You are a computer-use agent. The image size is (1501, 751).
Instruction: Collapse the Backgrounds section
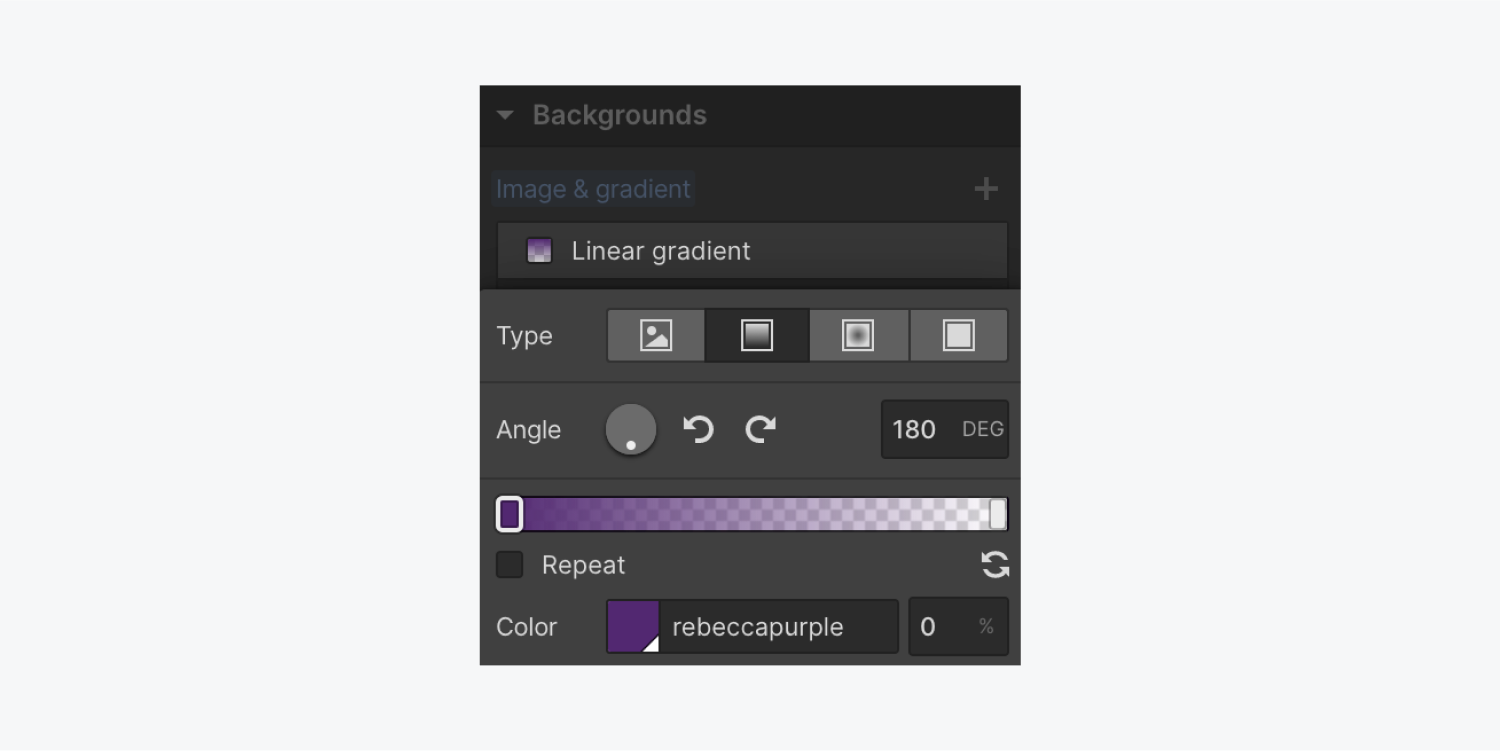pyautogui.click(x=506, y=114)
